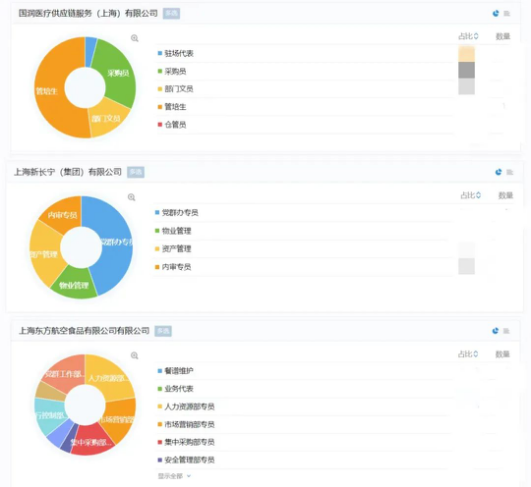
Task: Sort by 占比 in 上海新长宁 panel
Action: [x=471, y=195]
